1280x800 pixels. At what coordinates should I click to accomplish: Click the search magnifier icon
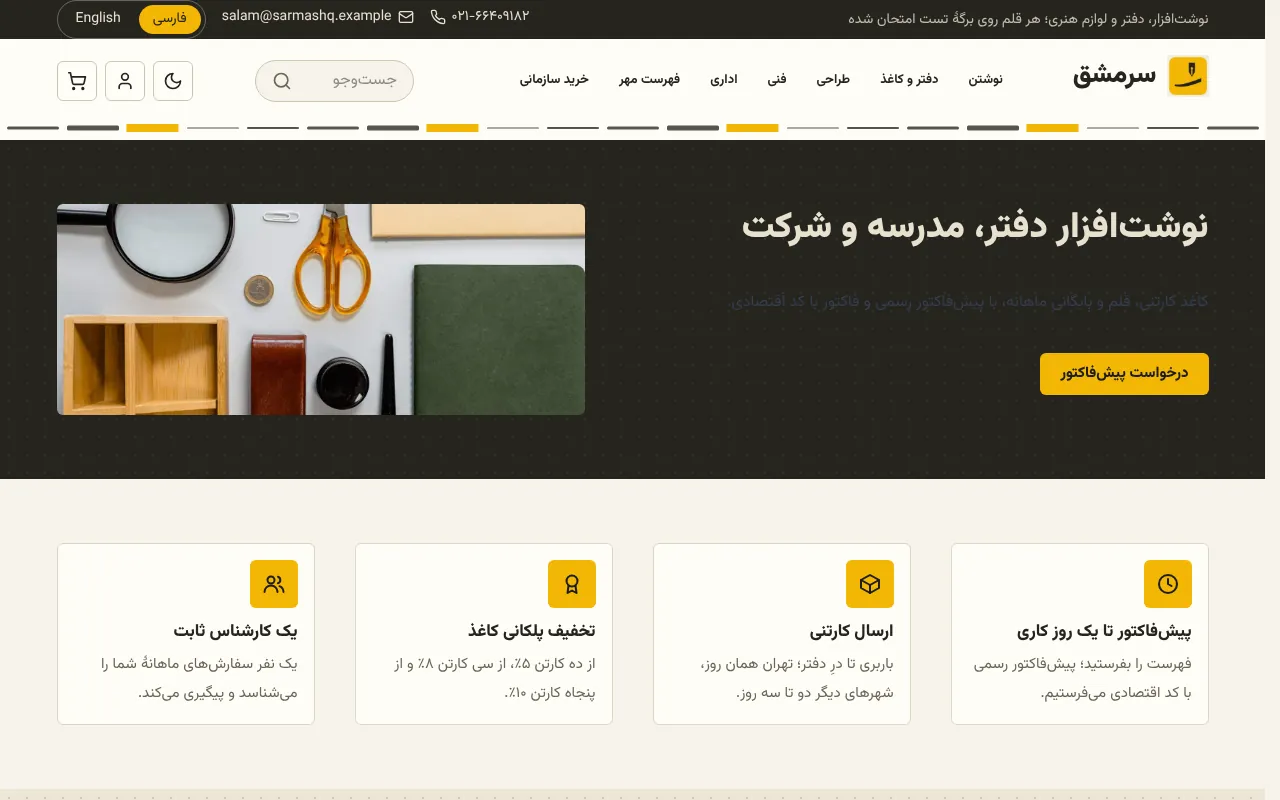tap(282, 81)
